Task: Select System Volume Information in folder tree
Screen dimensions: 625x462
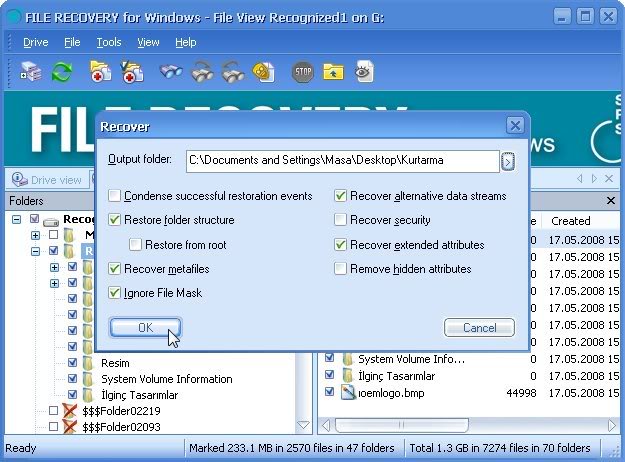Action: click(x=167, y=379)
